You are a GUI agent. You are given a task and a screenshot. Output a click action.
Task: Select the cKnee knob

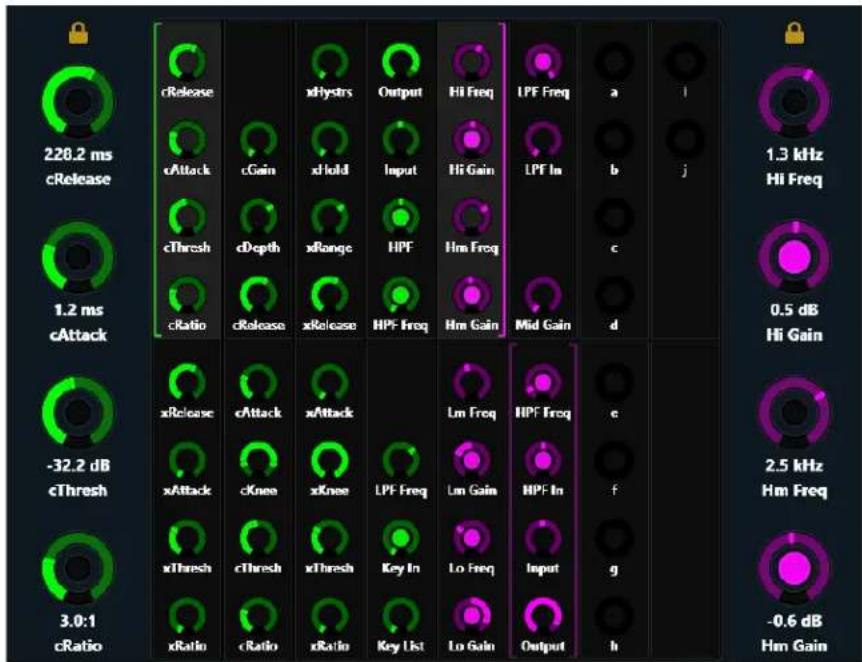[x=258, y=461]
